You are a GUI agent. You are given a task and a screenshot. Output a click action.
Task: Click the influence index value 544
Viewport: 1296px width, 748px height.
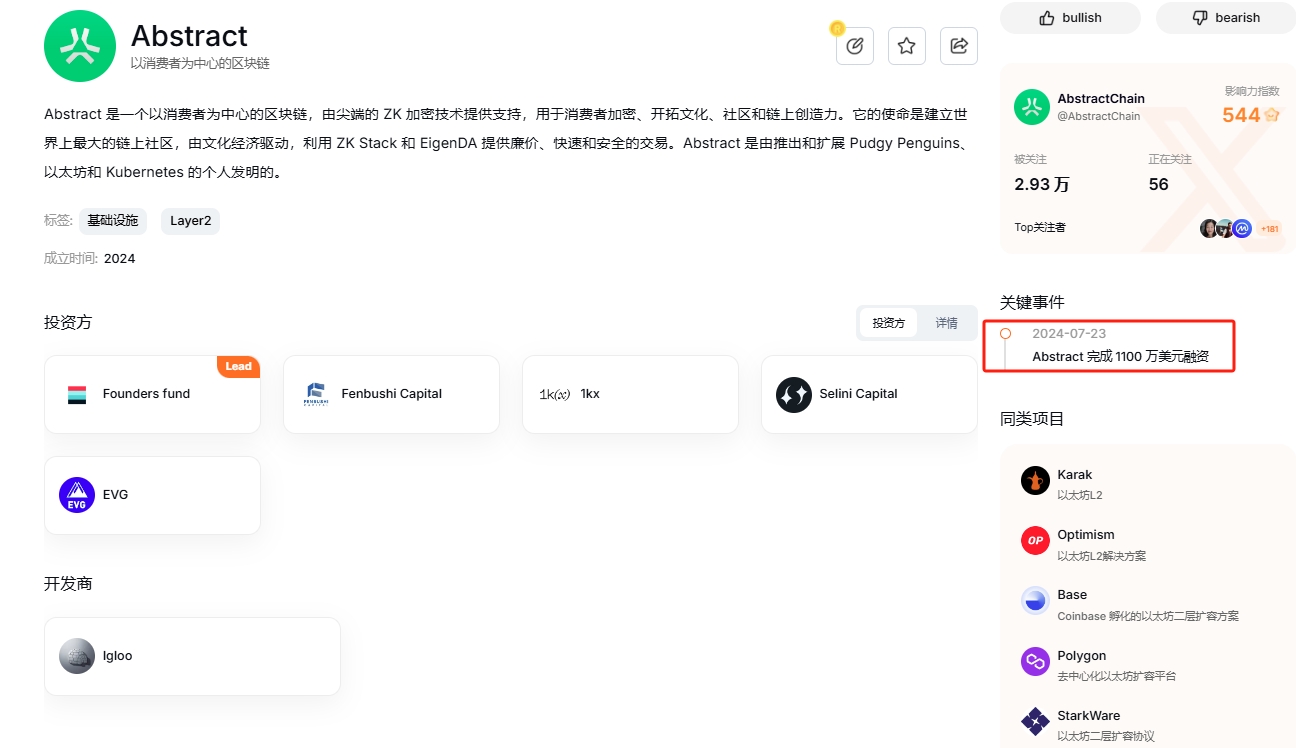tap(1241, 115)
